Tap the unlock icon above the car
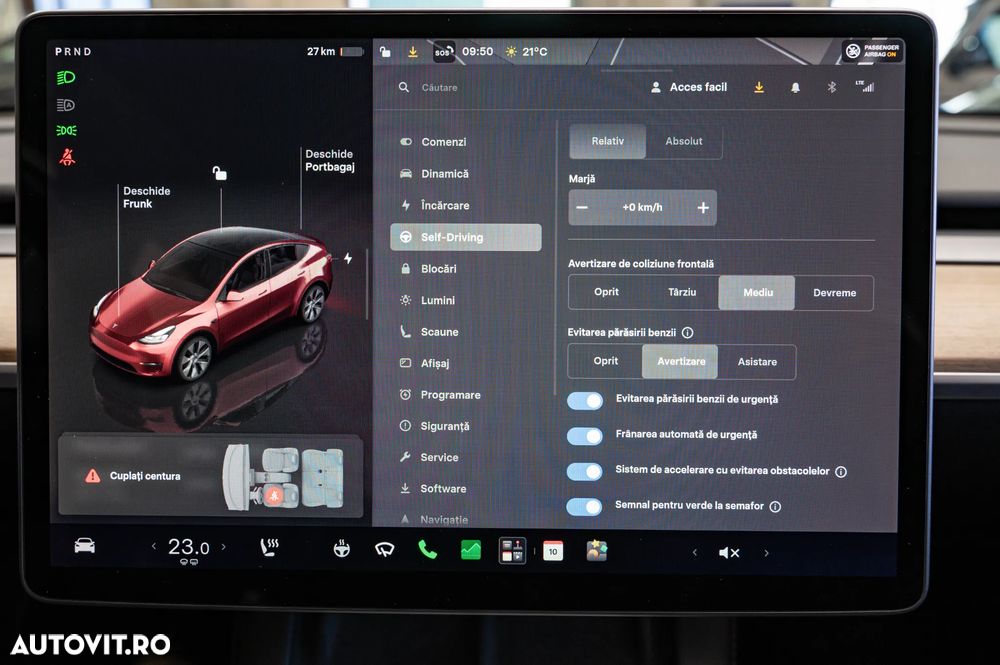 pos(219,173)
